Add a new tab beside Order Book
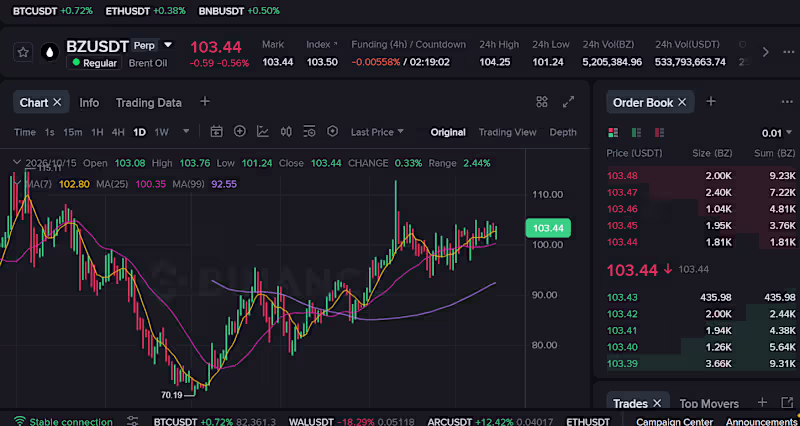 711,102
